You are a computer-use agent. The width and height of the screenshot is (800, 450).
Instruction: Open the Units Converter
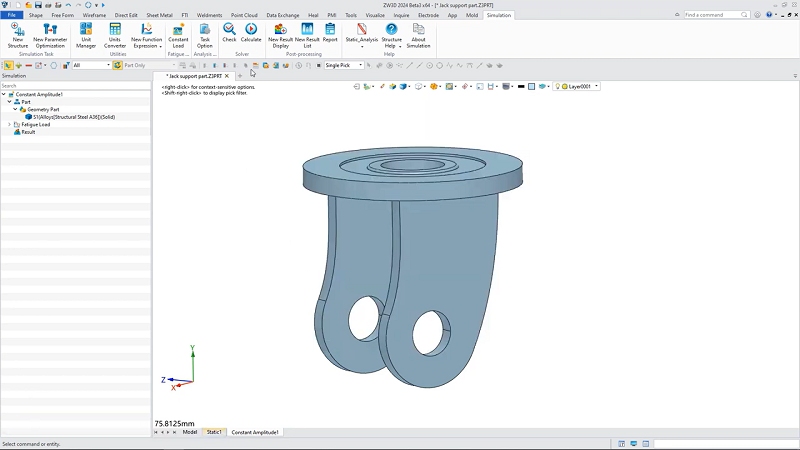(116, 30)
